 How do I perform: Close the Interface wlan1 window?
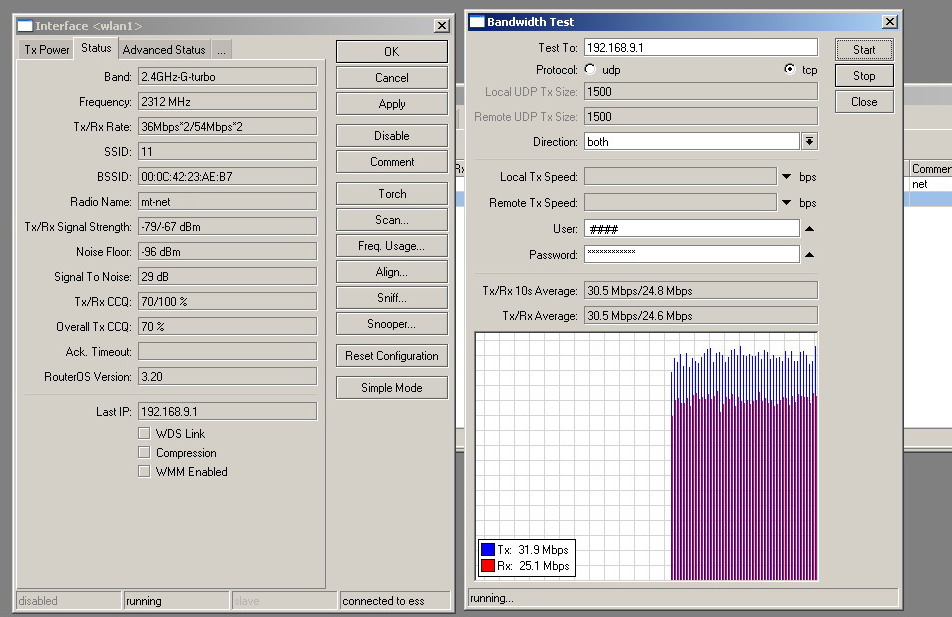tap(441, 26)
